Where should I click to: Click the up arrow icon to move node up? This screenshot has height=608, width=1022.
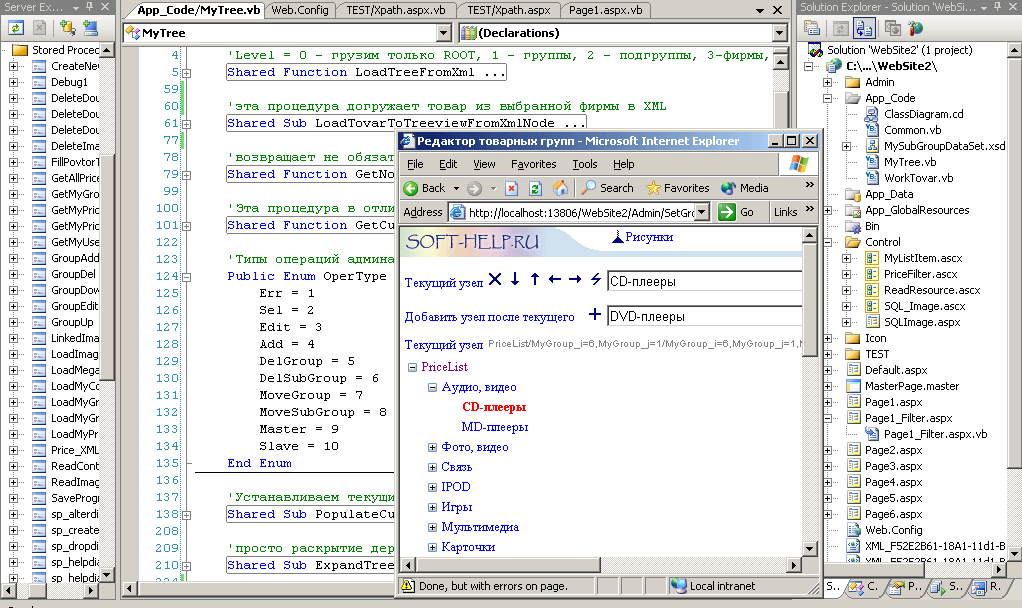(x=534, y=280)
